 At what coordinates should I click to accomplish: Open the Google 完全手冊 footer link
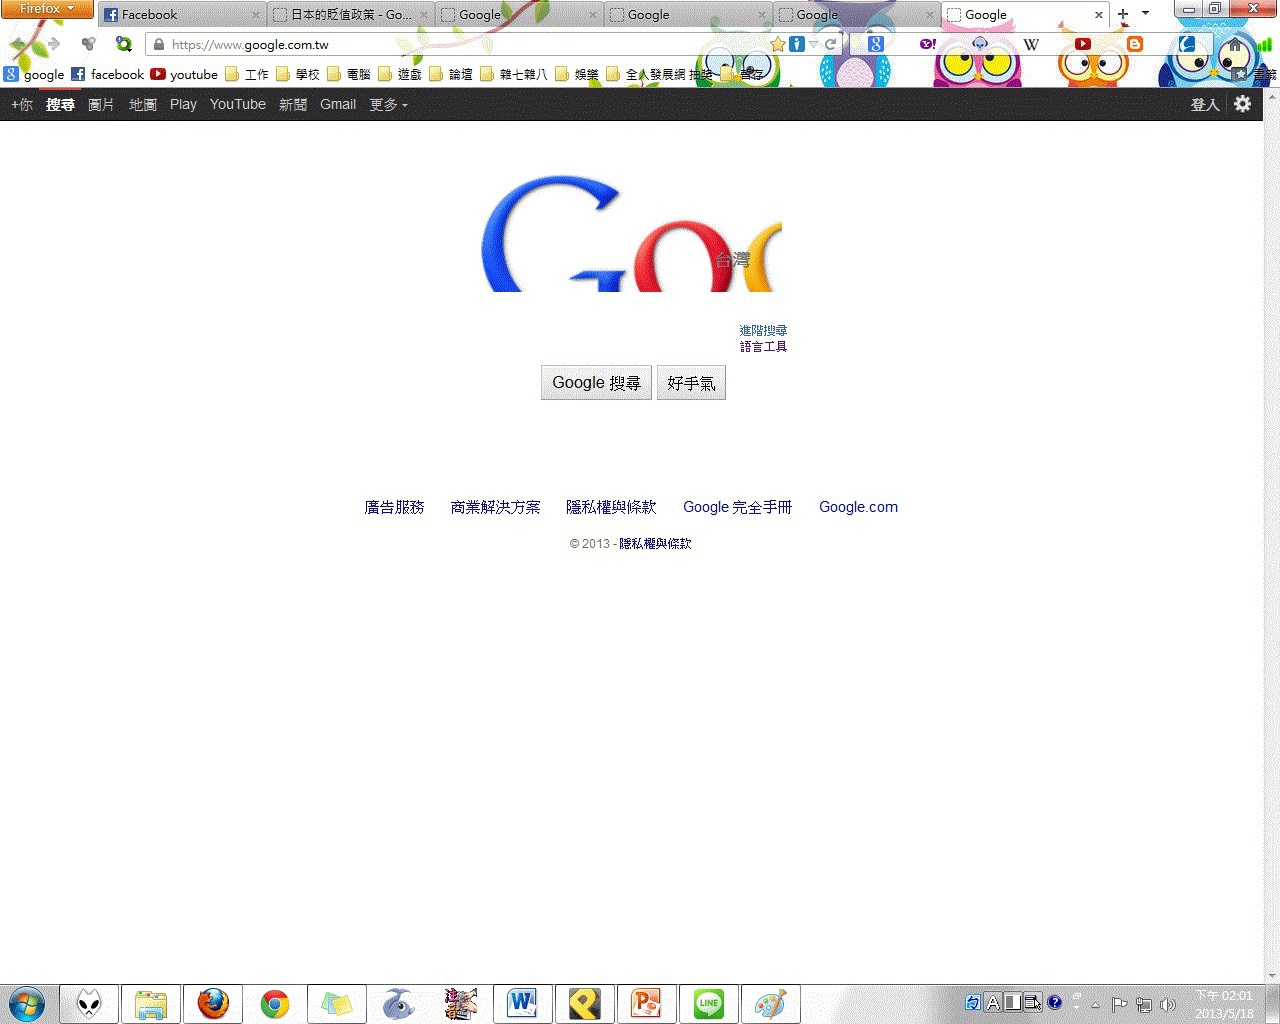738,507
